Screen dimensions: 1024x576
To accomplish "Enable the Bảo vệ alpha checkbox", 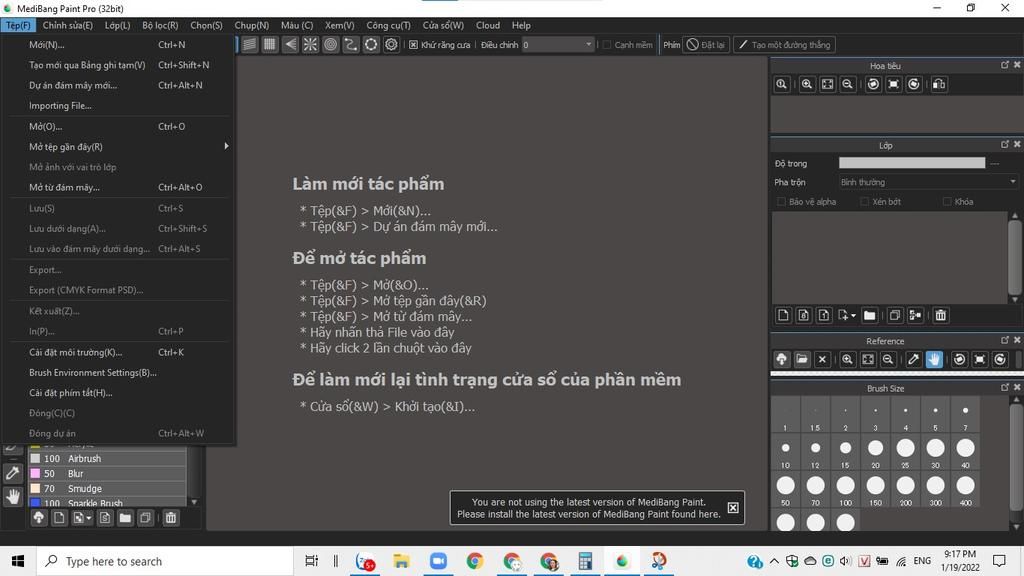I will coord(781,202).
